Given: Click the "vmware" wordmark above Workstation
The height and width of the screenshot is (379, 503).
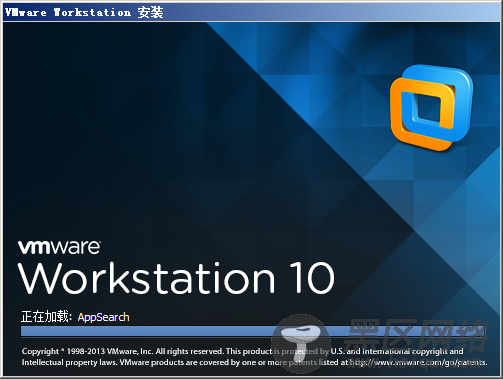Looking at the screenshot, I should (x=59, y=247).
